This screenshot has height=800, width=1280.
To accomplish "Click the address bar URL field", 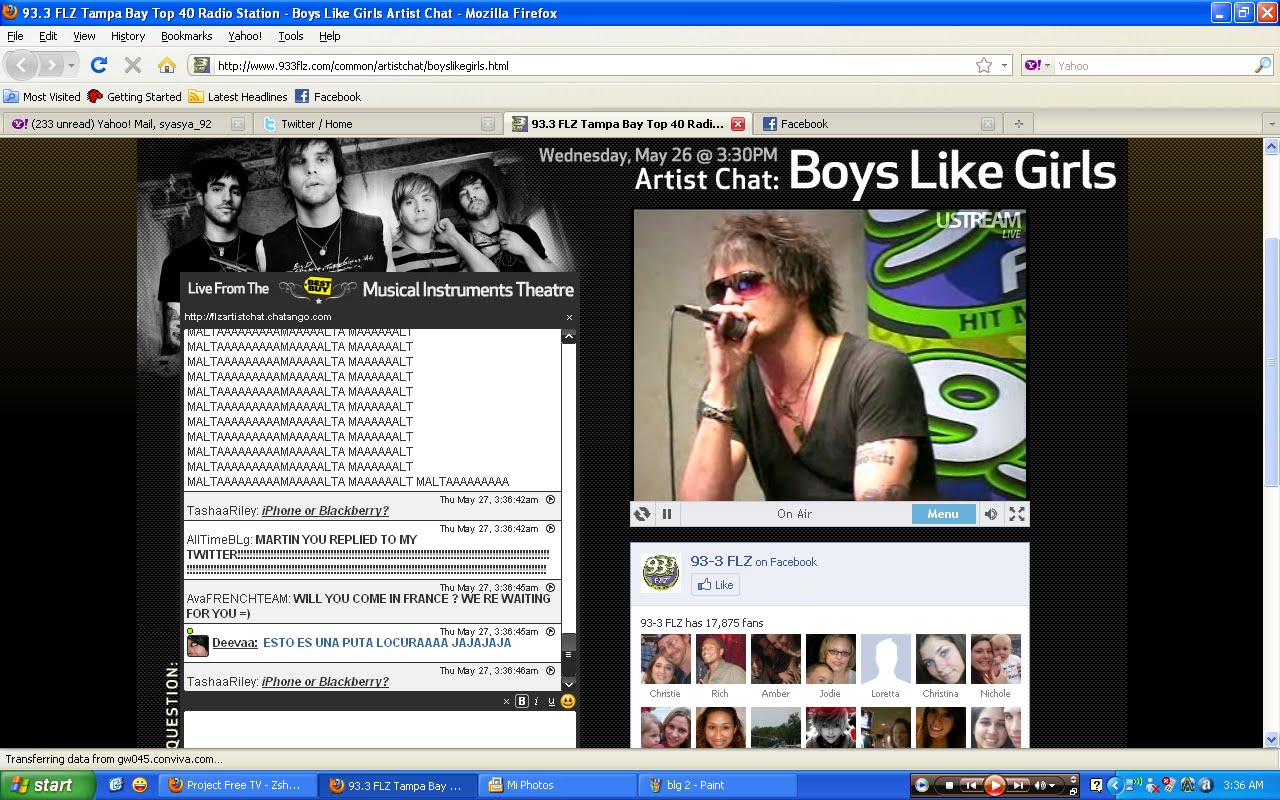I will pos(590,65).
